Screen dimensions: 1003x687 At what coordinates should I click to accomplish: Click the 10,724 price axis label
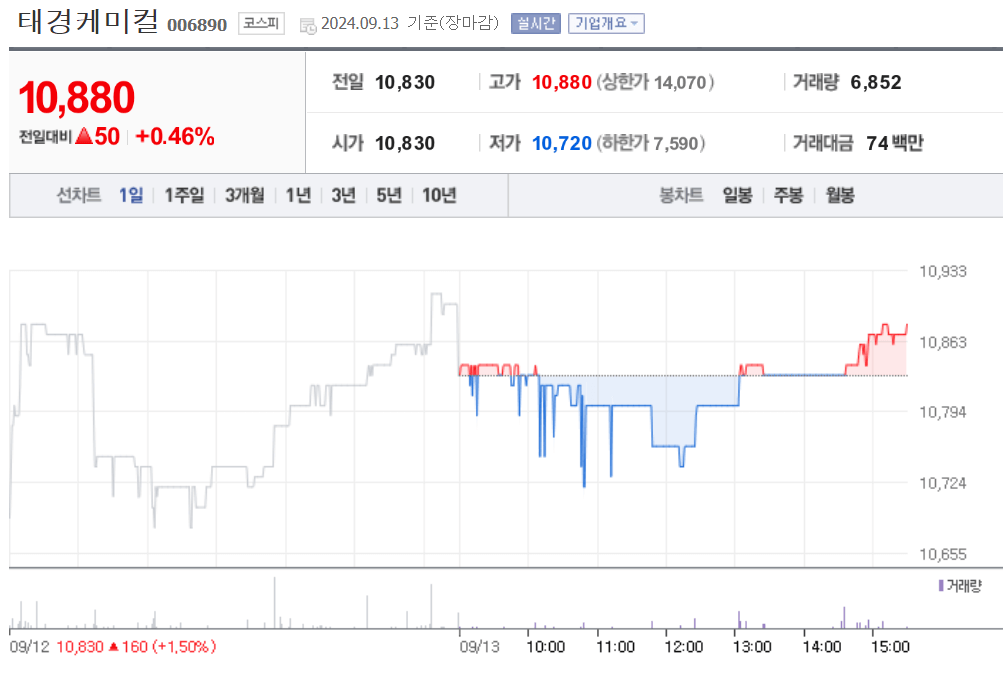(x=943, y=484)
